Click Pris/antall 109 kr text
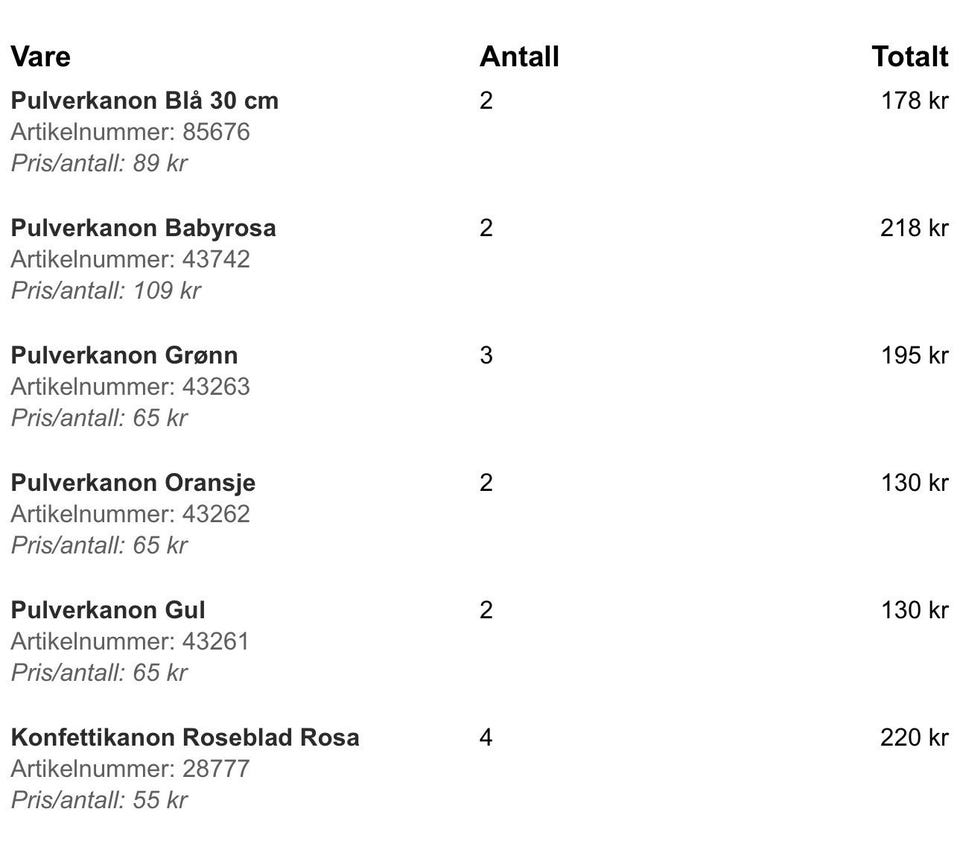The width and height of the screenshot is (960, 841). click(x=106, y=291)
